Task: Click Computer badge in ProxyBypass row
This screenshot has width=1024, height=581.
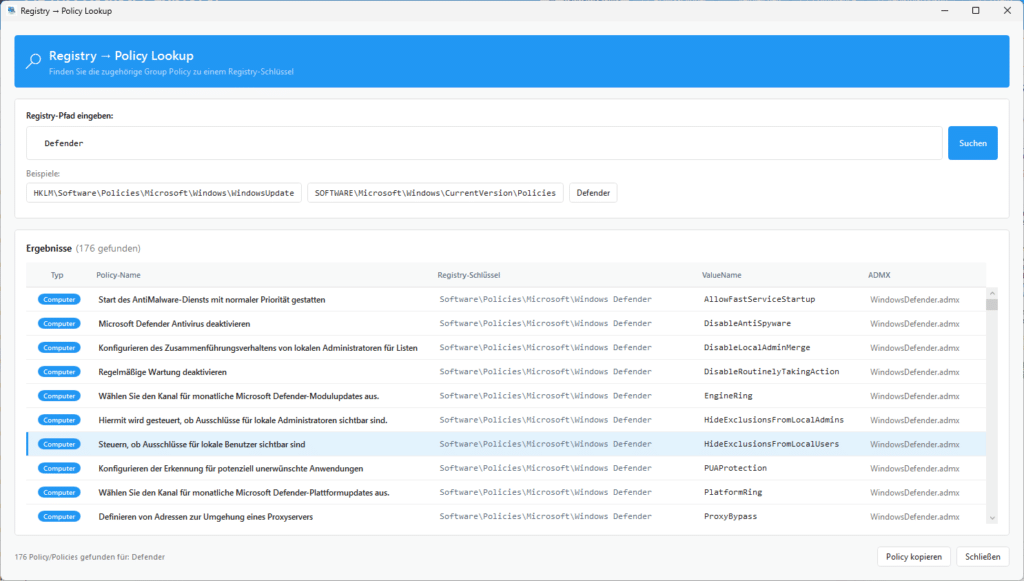Action: point(59,516)
